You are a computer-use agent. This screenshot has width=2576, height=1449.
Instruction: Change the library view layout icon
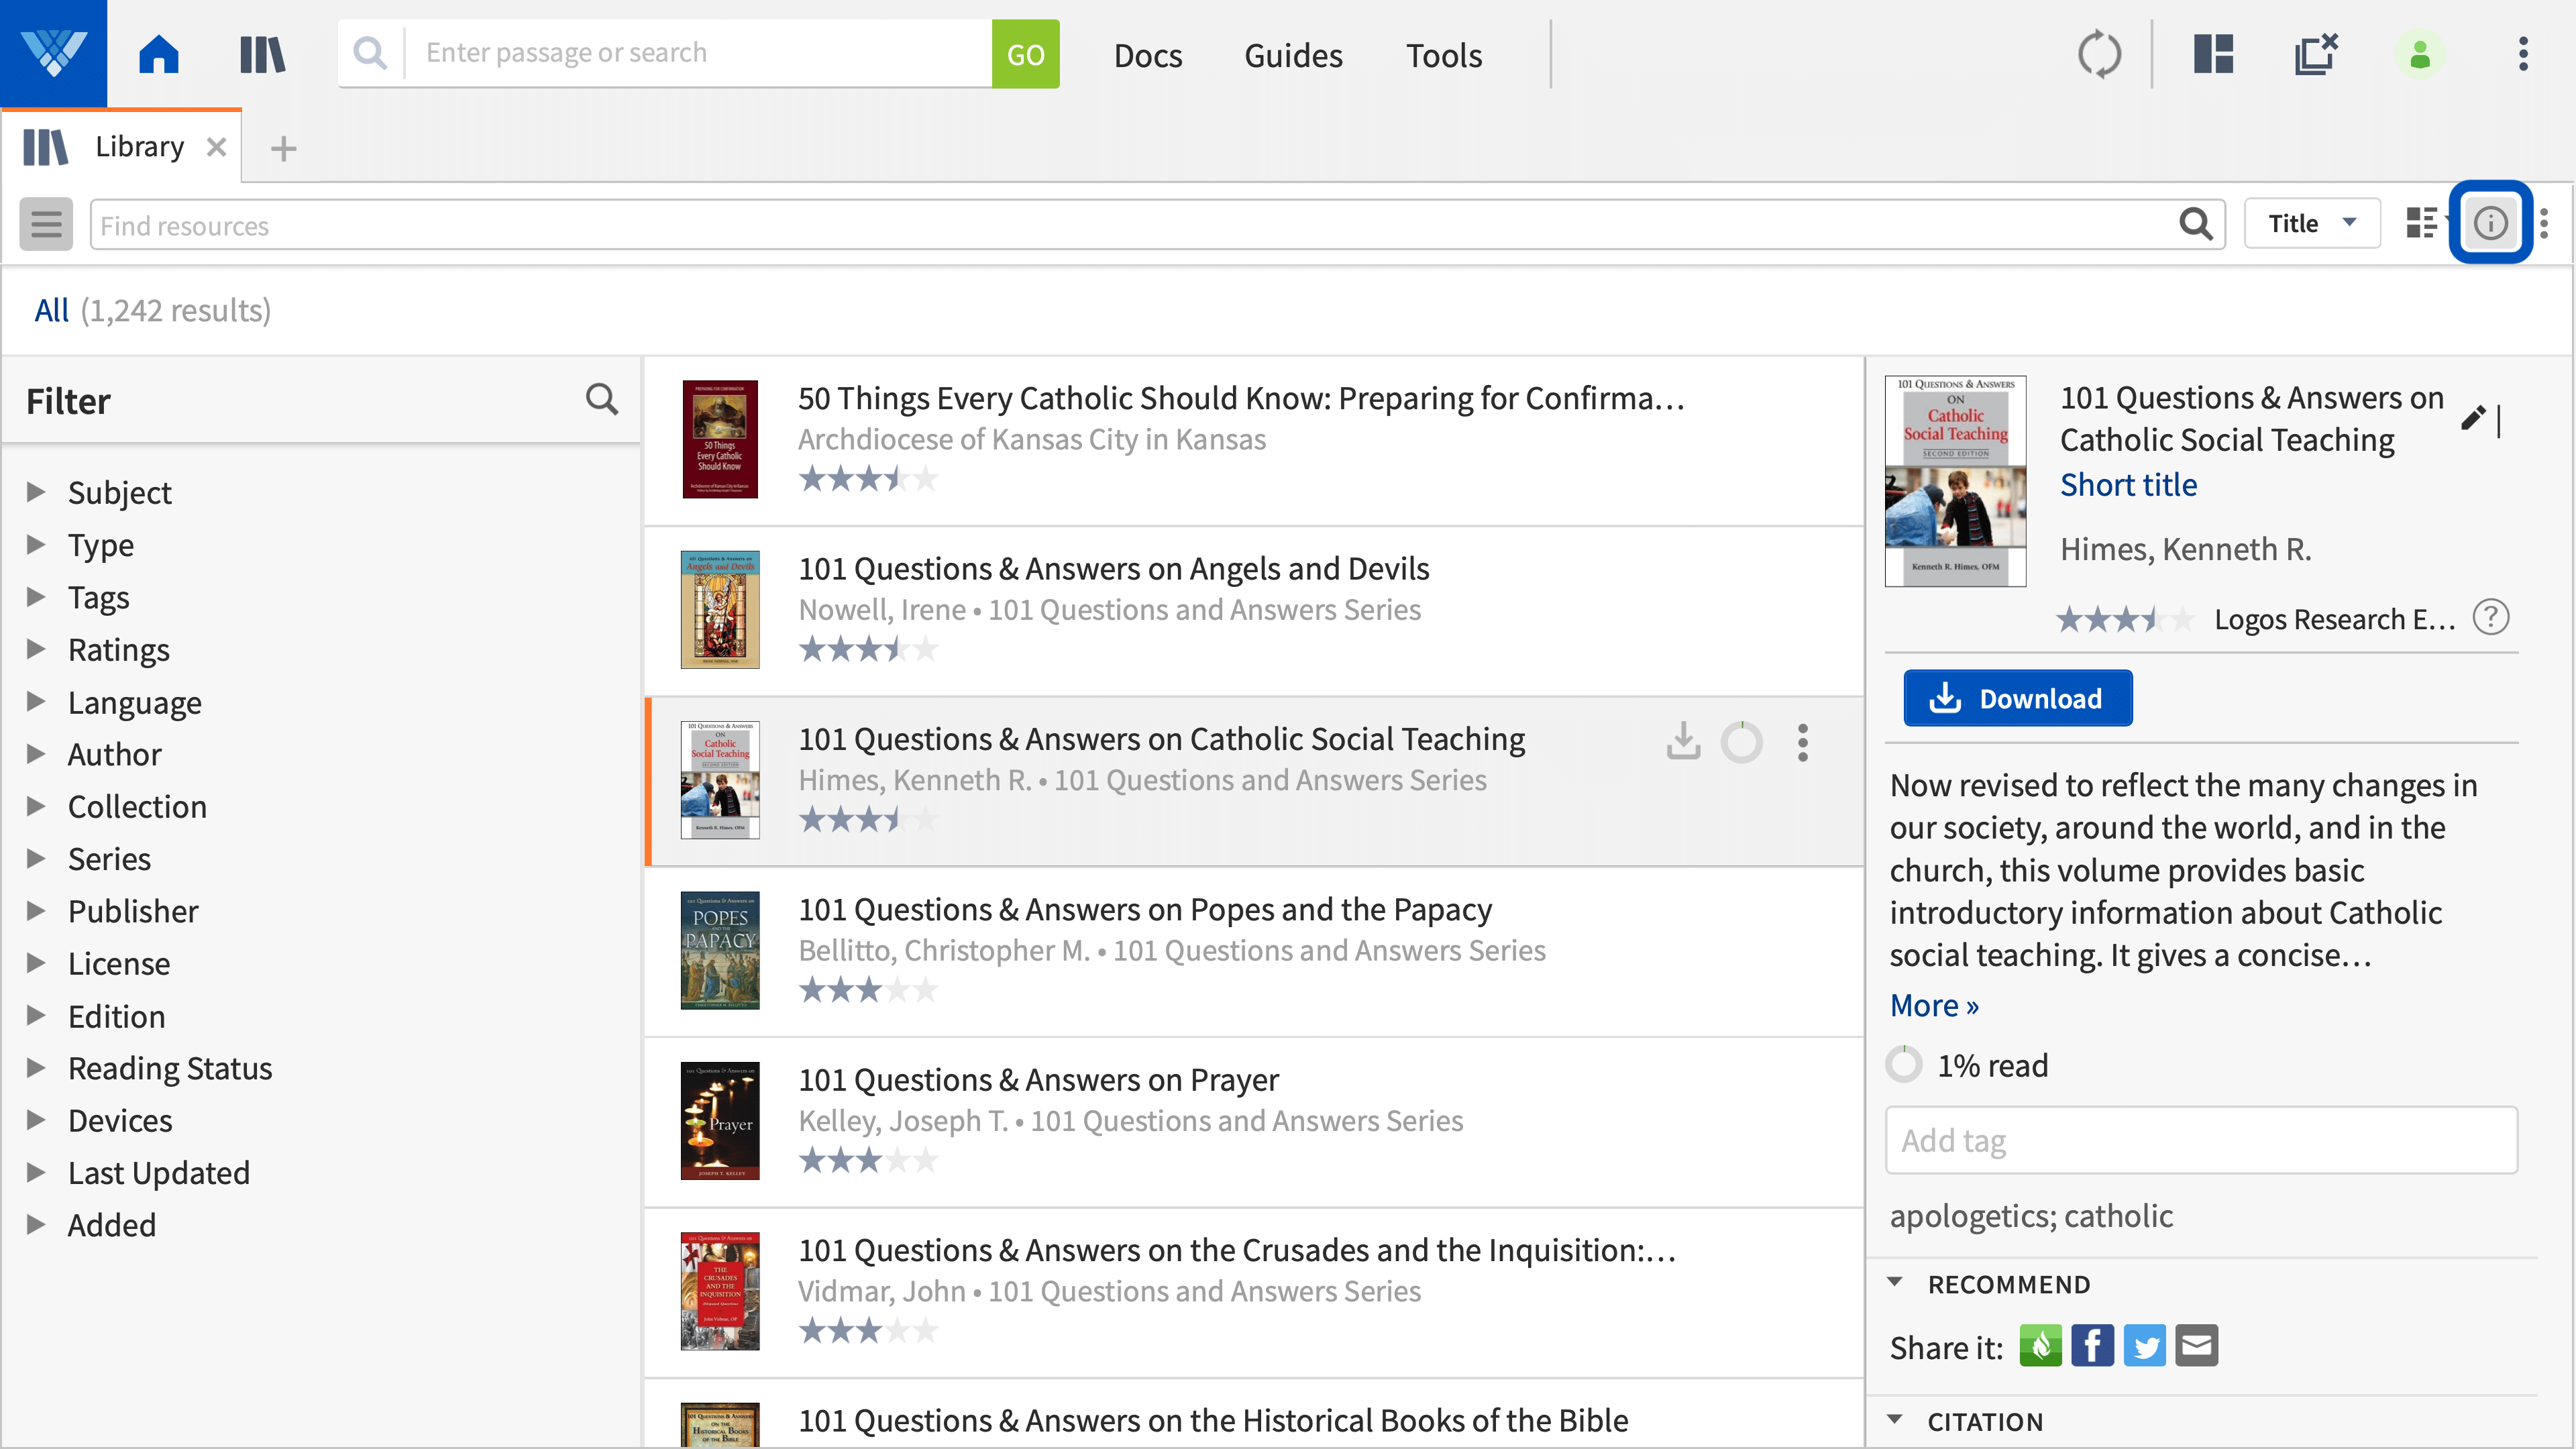coord(2421,223)
